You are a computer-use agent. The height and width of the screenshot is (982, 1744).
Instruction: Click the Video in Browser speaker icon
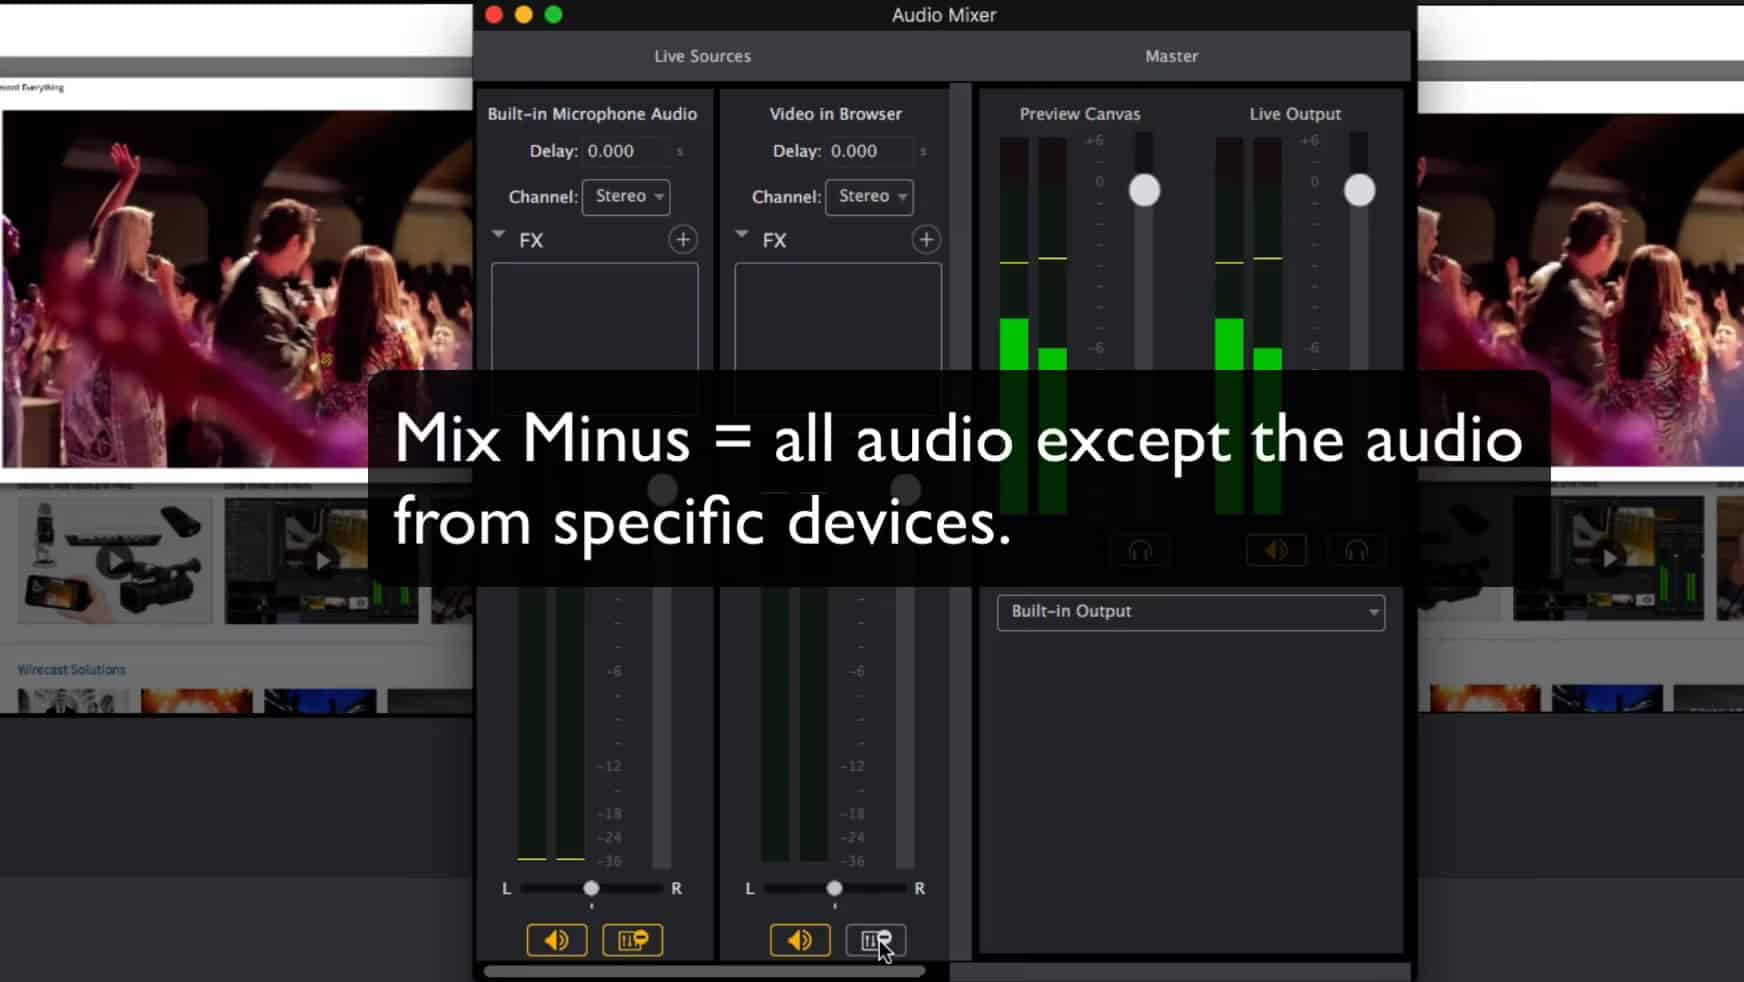click(x=800, y=939)
